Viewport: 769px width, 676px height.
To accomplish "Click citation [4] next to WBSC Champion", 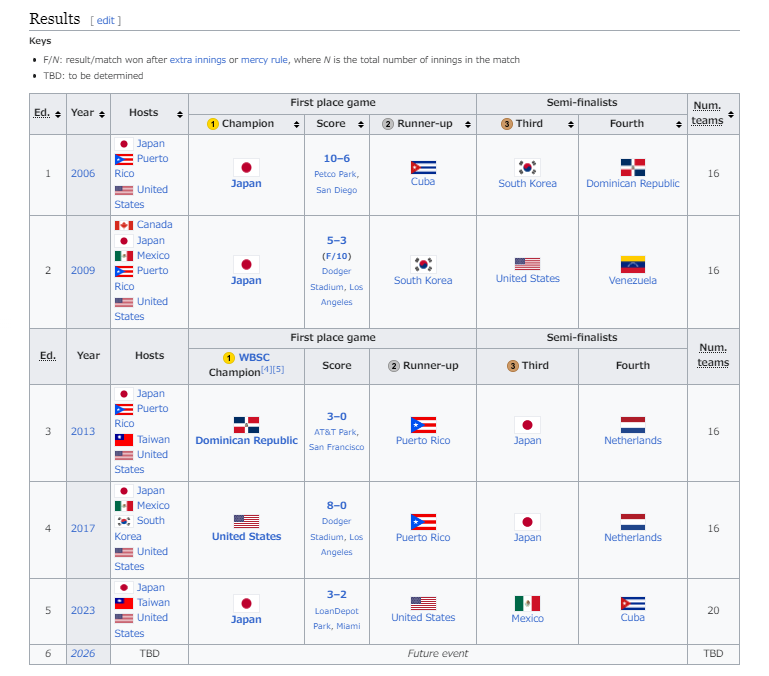I will point(267,370).
